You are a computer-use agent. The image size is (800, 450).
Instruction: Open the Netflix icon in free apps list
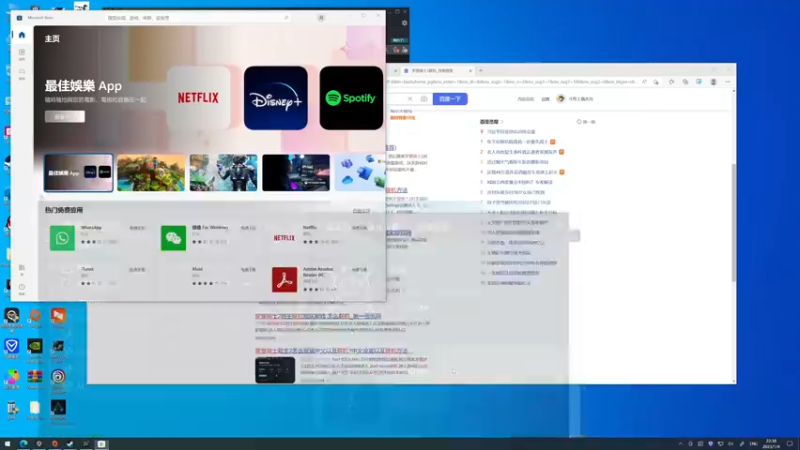pyautogui.click(x=284, y=238)
